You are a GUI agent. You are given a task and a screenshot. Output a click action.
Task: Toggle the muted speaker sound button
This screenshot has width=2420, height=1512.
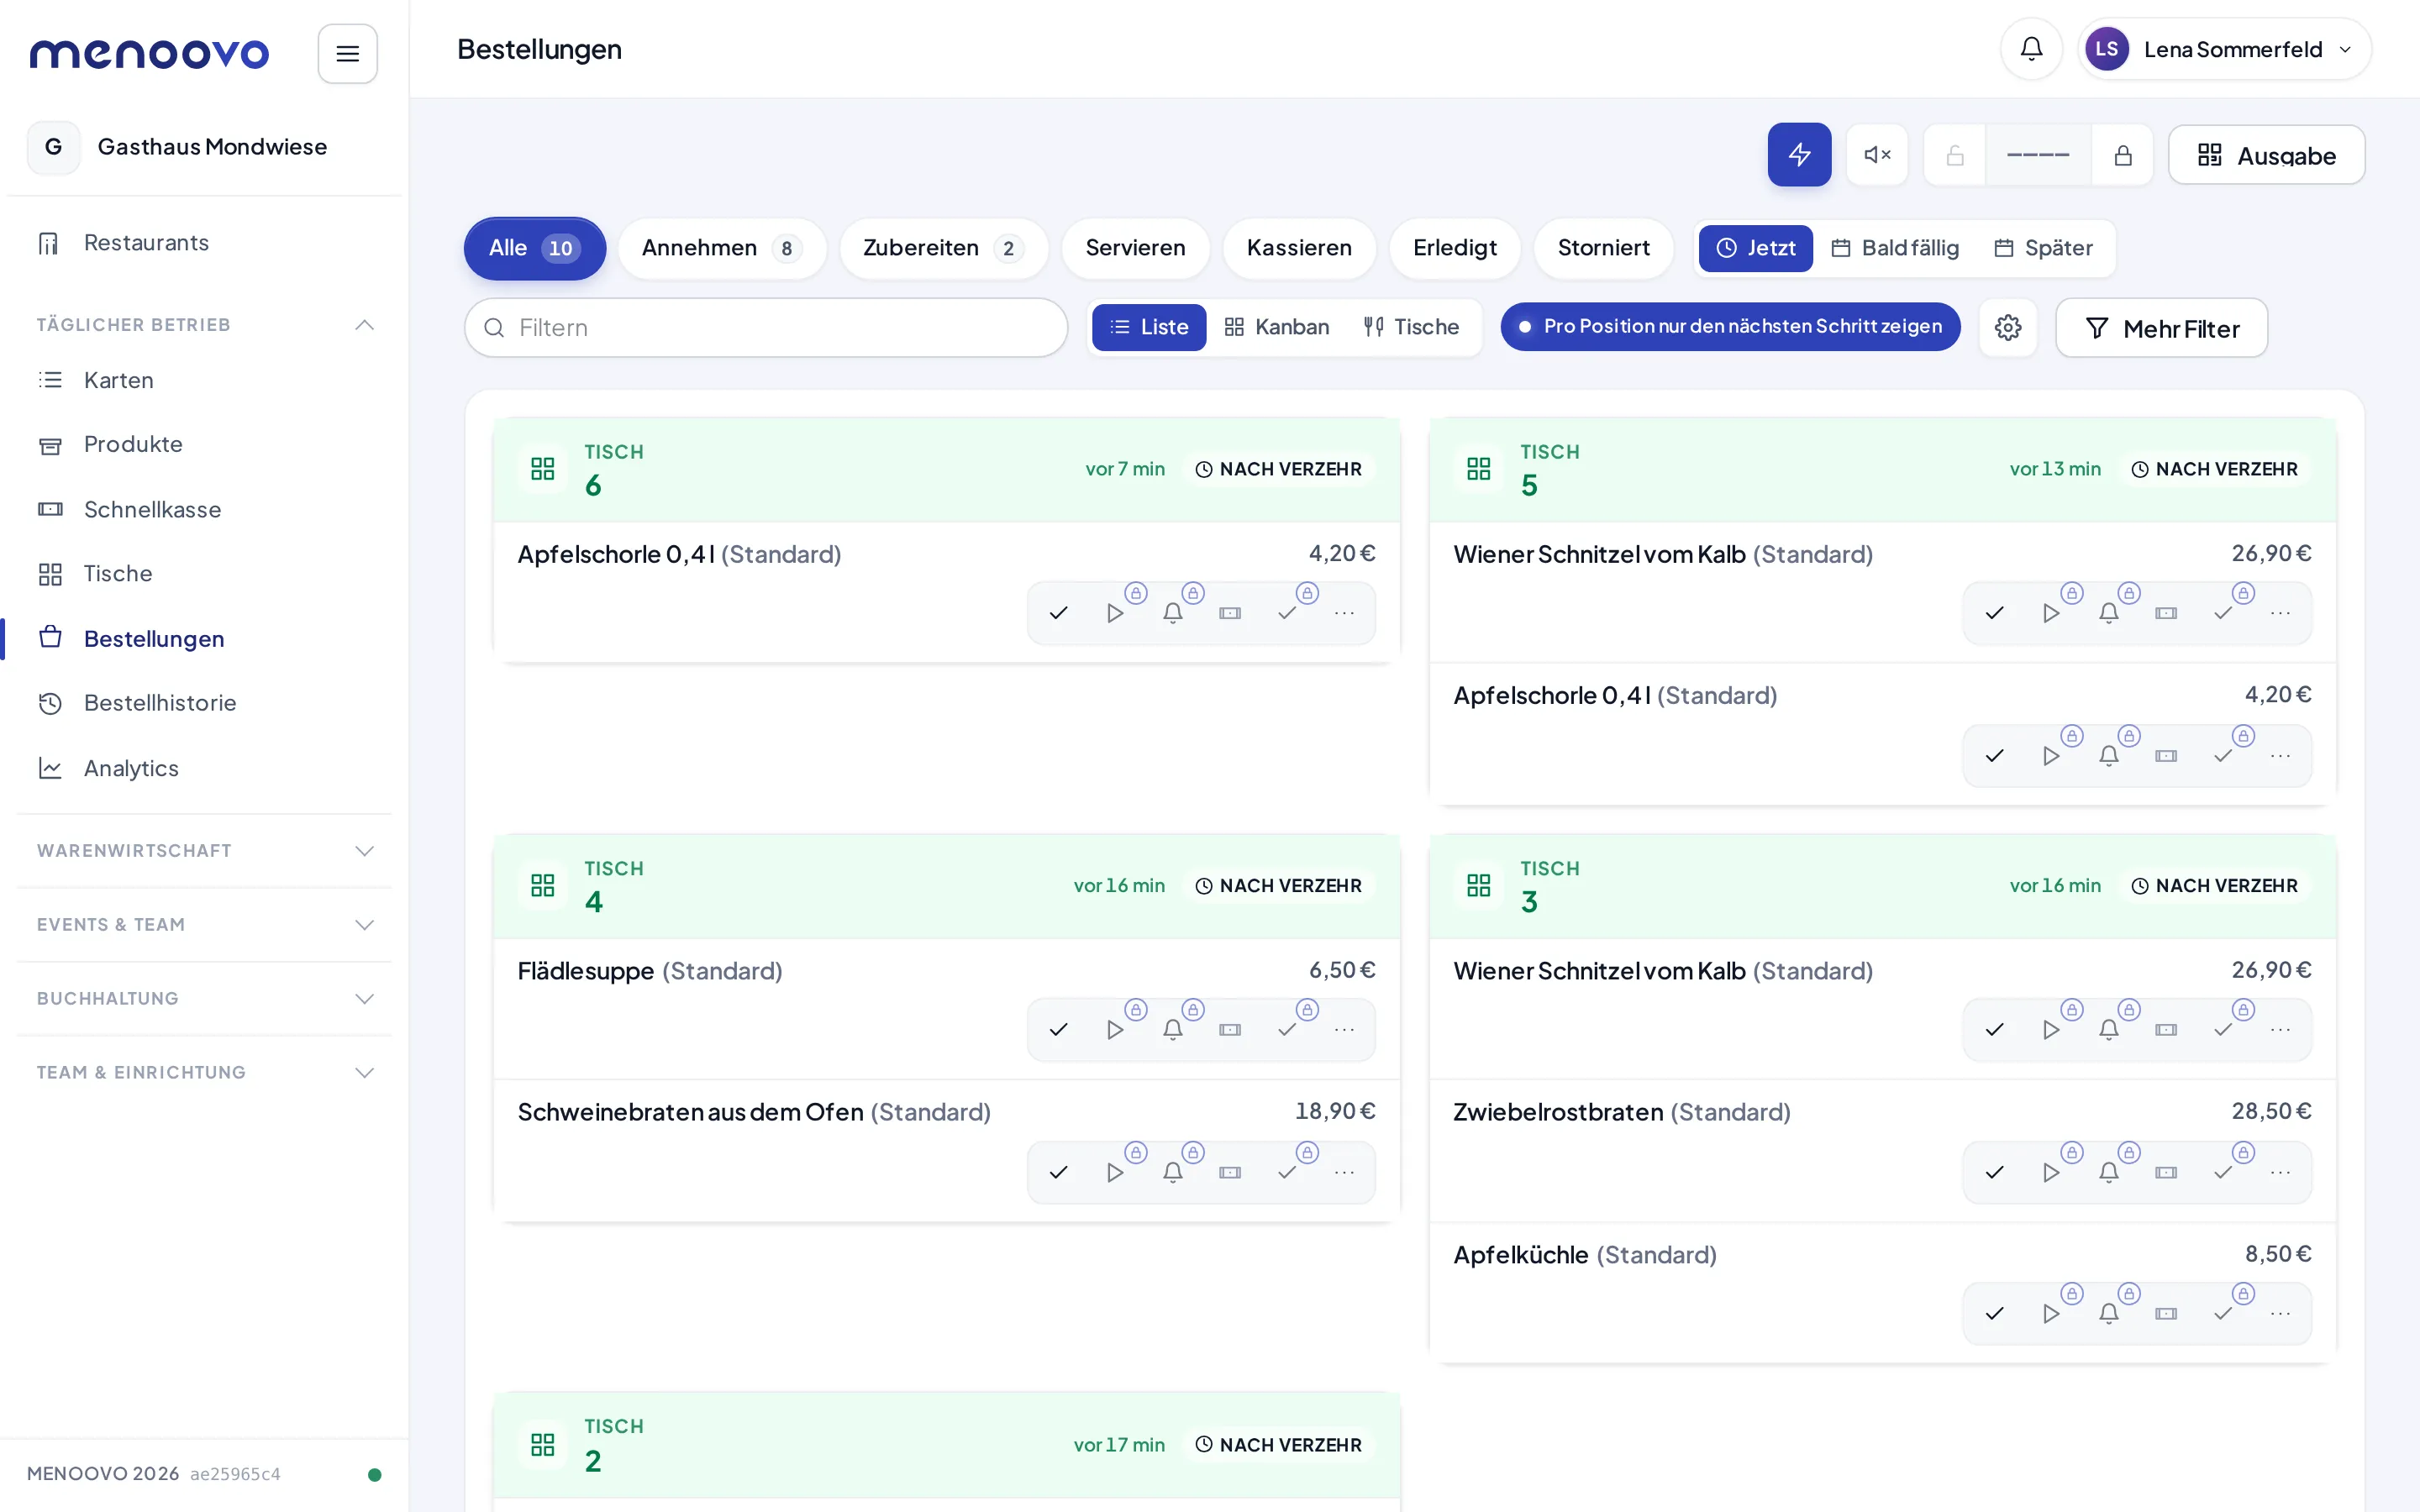tap(1877, 155)
